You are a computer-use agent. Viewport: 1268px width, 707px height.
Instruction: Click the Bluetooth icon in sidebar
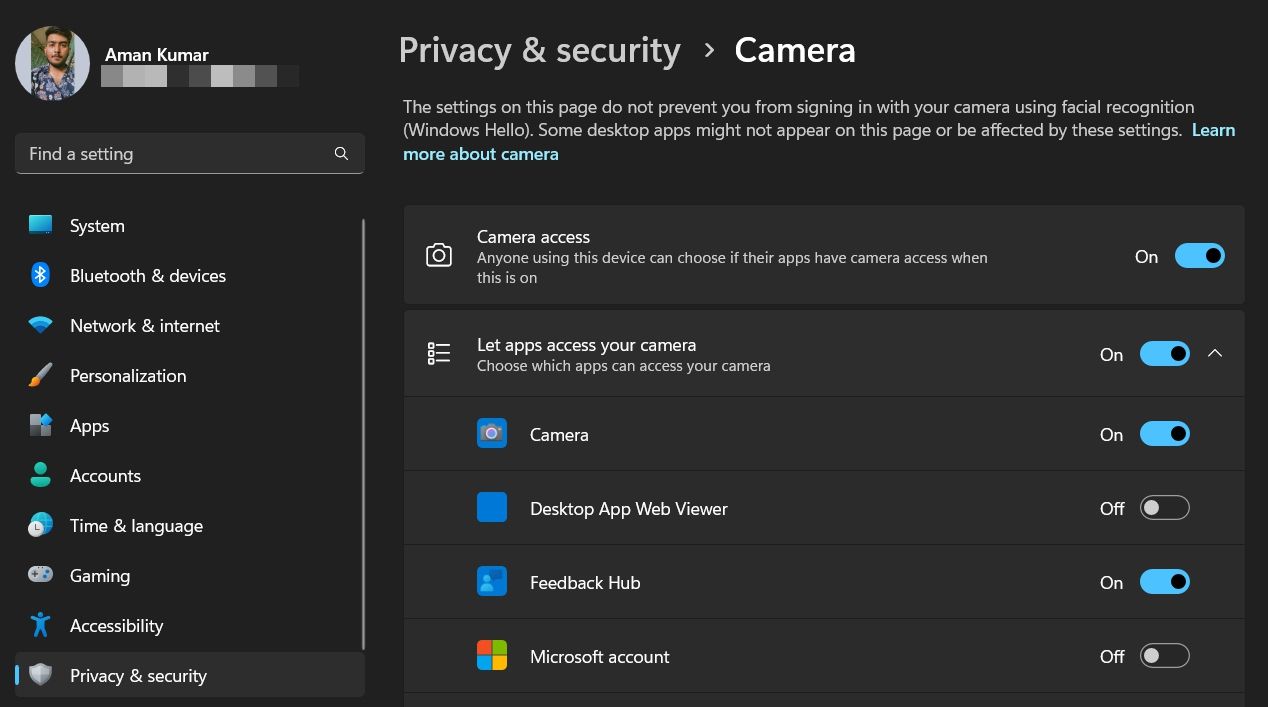point(40,275)
